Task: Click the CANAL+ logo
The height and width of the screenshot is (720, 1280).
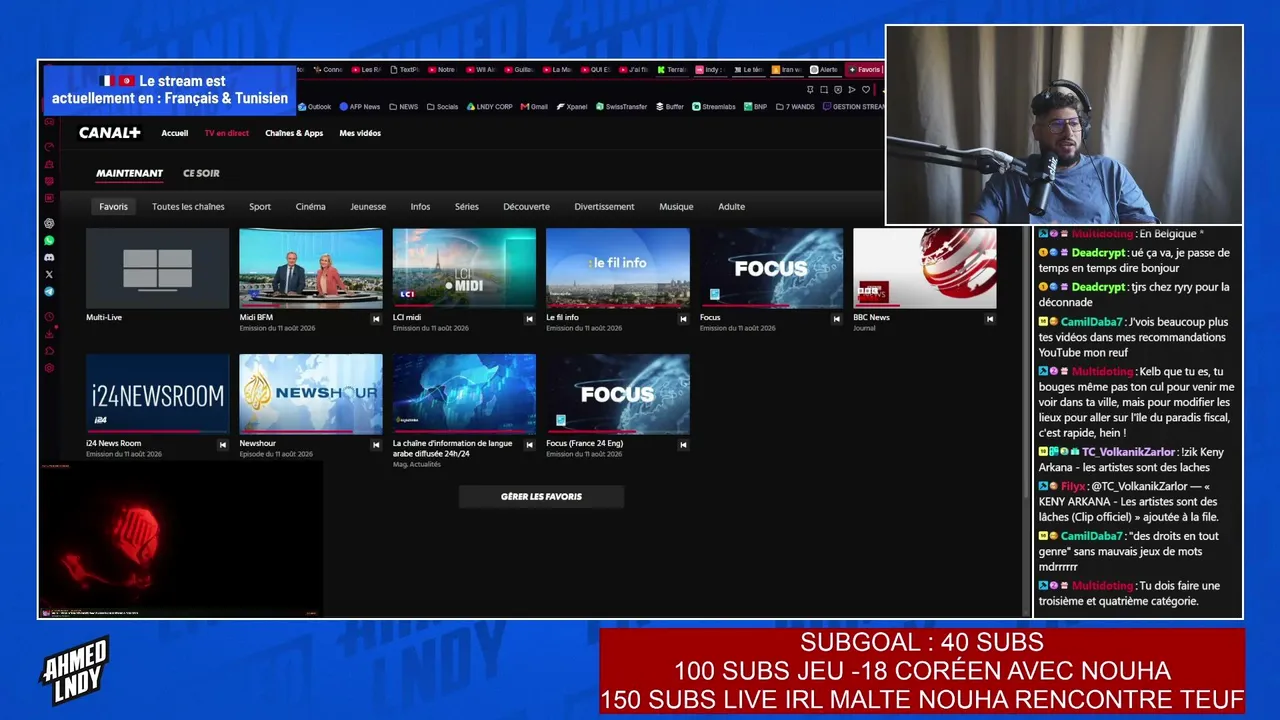Action: tap(110, 133)
